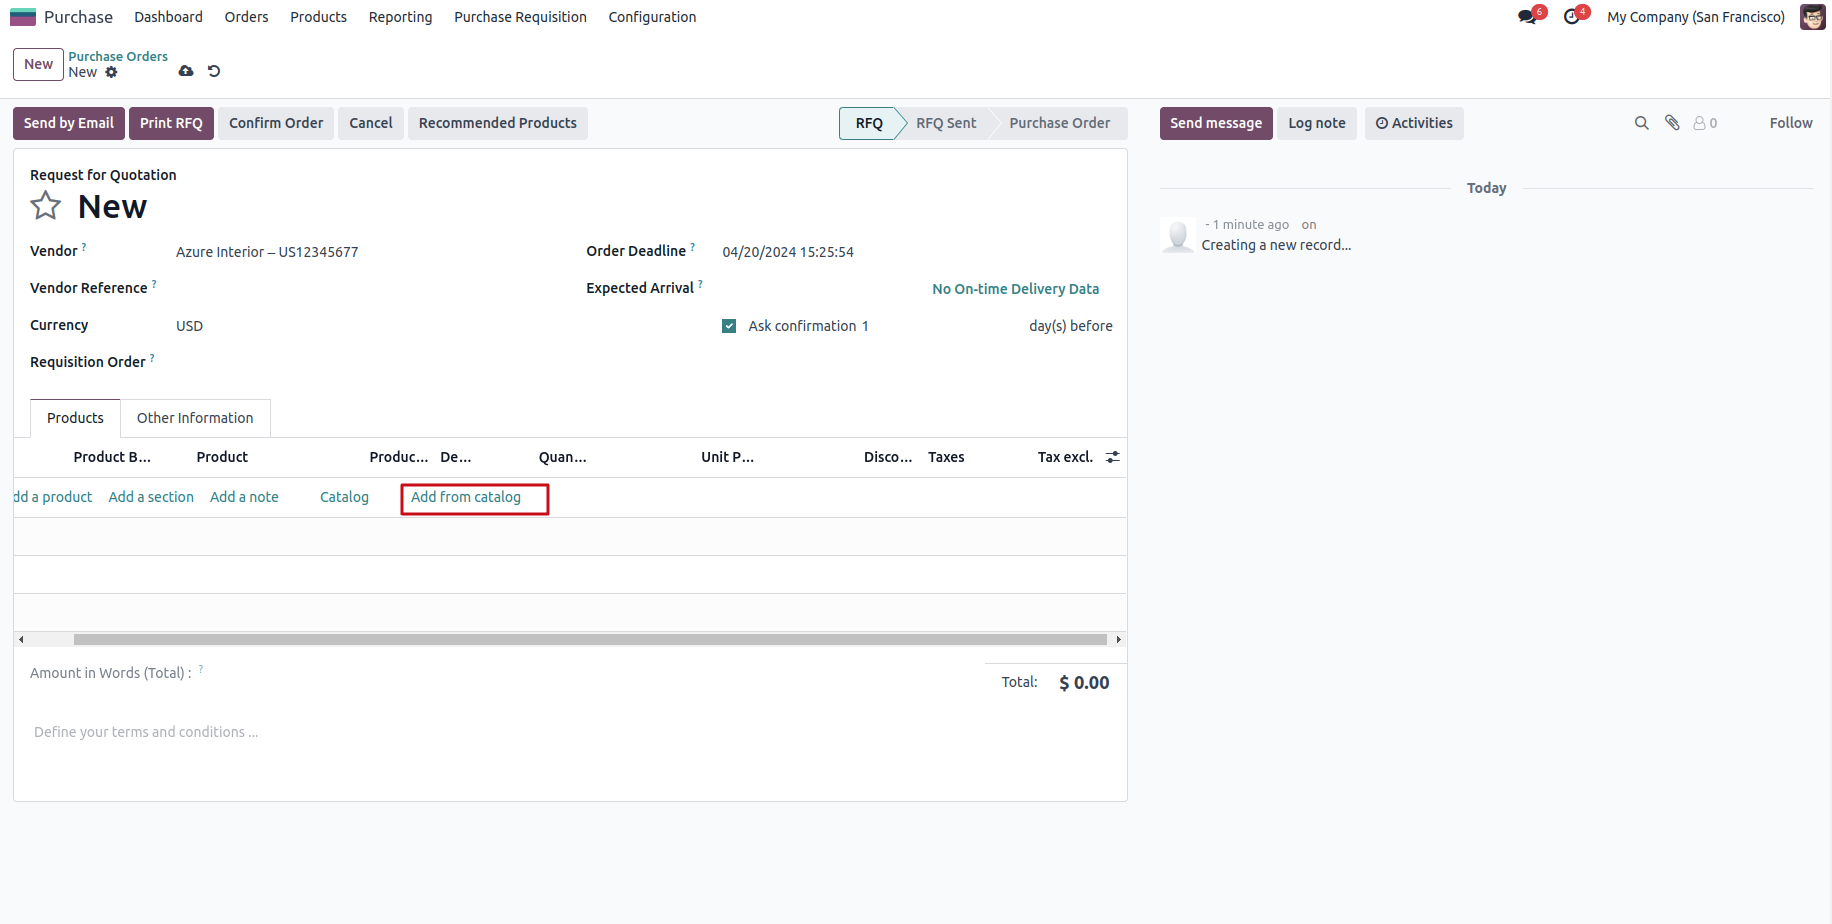Follow this record

(1791, 123)
